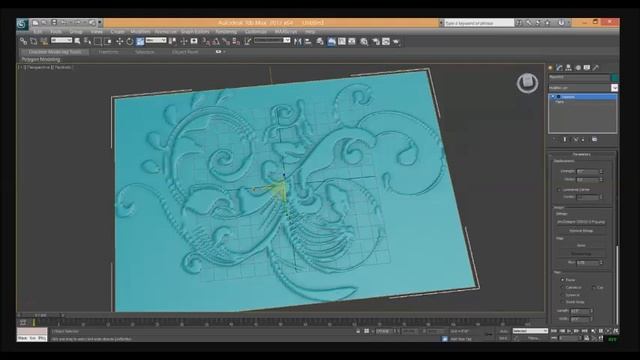Open the Align tool
Viewport: 640px width, 360px height.
(308, 41)
